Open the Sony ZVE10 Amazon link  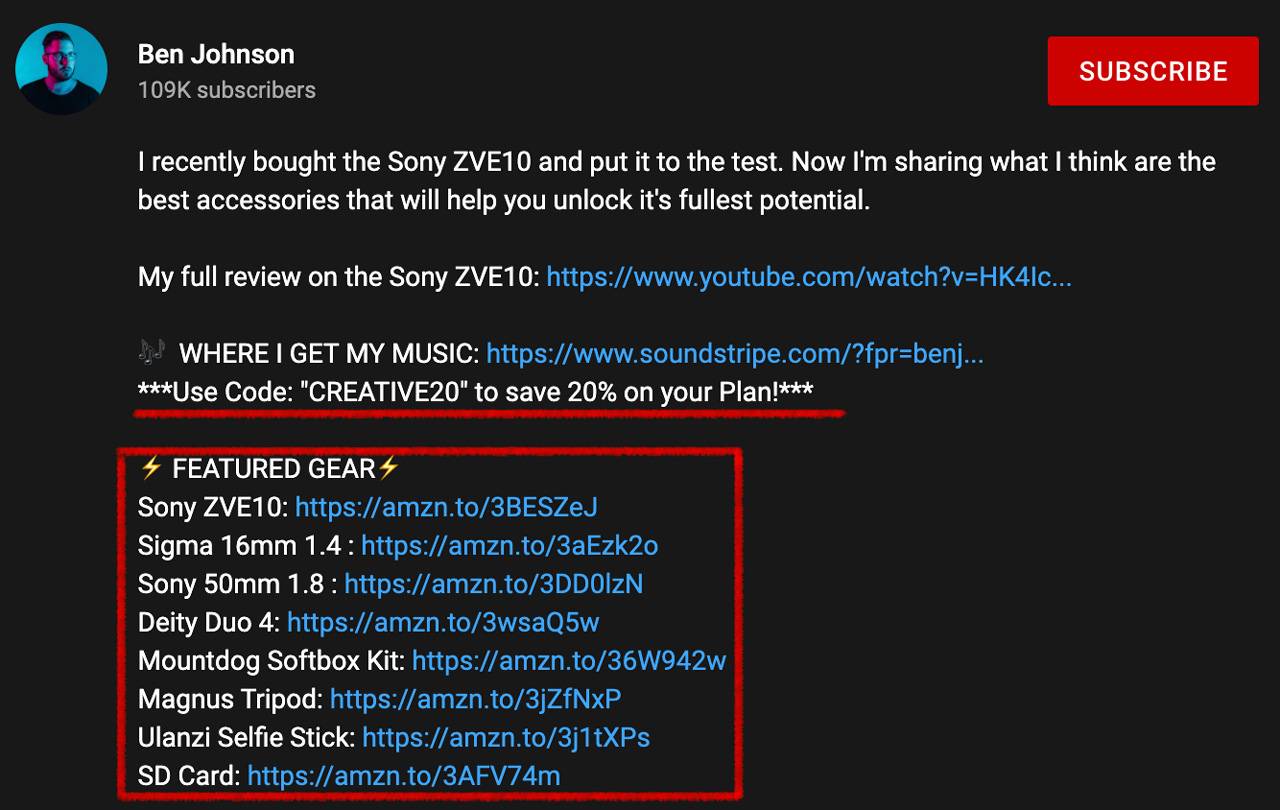446,507
